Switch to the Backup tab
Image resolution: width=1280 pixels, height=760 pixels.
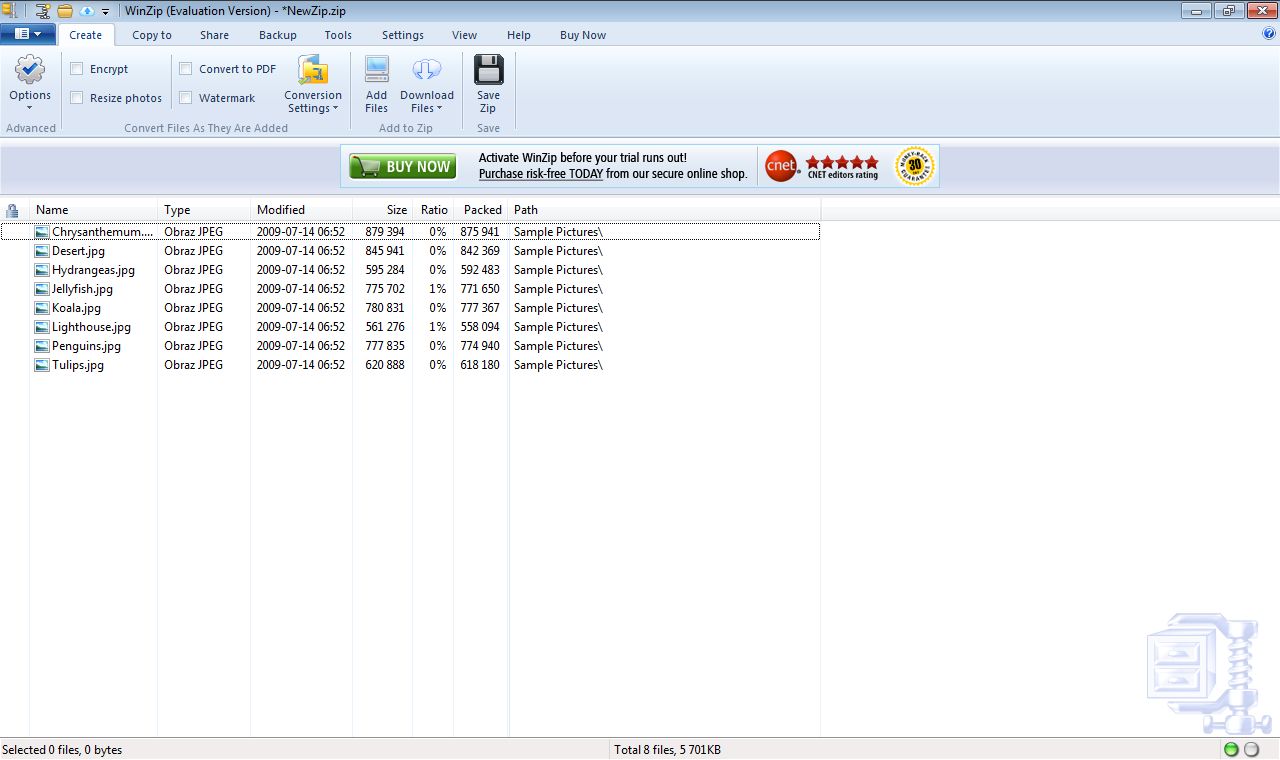pos(278,35)
